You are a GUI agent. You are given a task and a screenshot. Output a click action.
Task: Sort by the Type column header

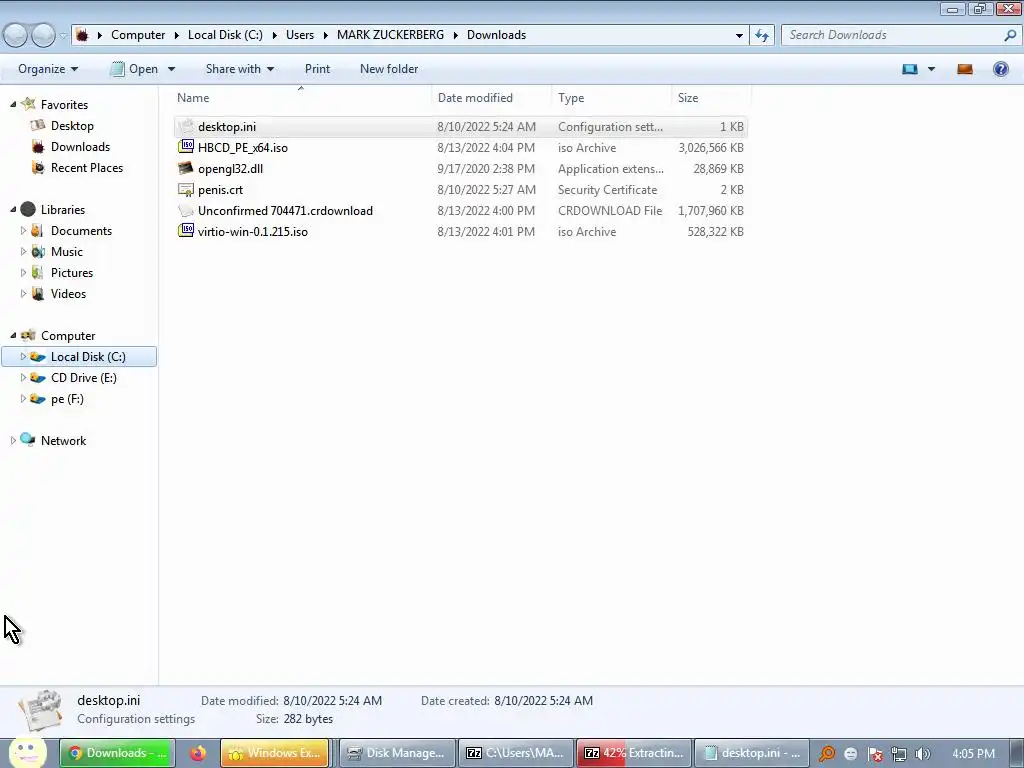pyautogui.click(x=611, y=97)
